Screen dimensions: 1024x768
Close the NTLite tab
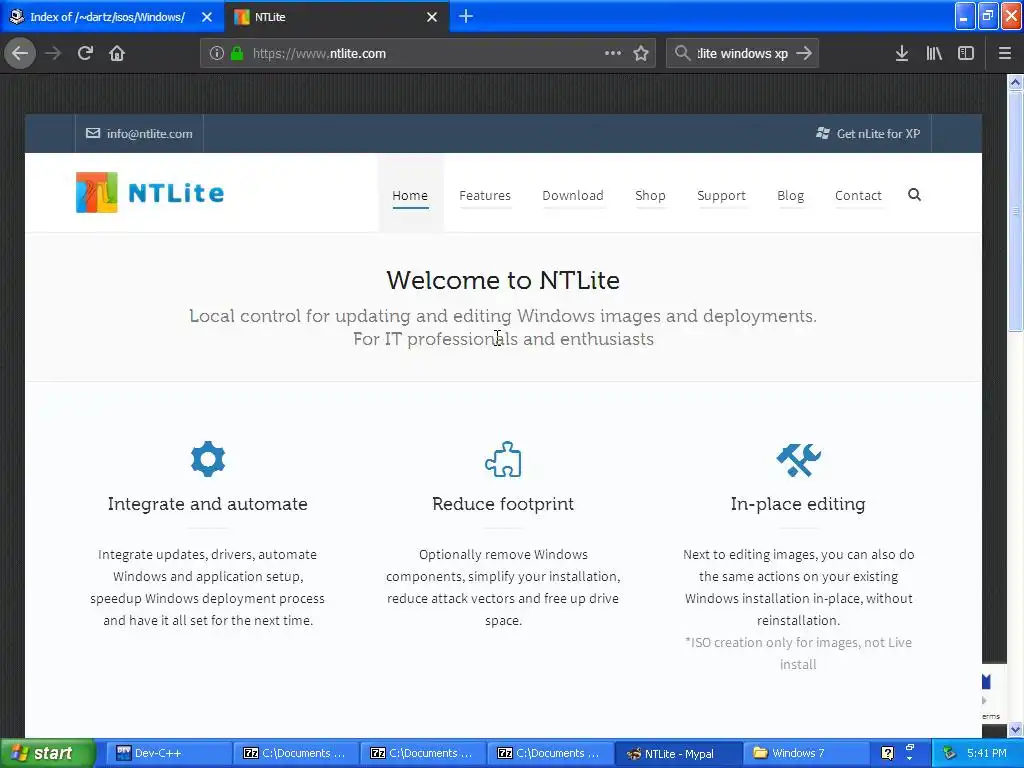coord(432,17)
